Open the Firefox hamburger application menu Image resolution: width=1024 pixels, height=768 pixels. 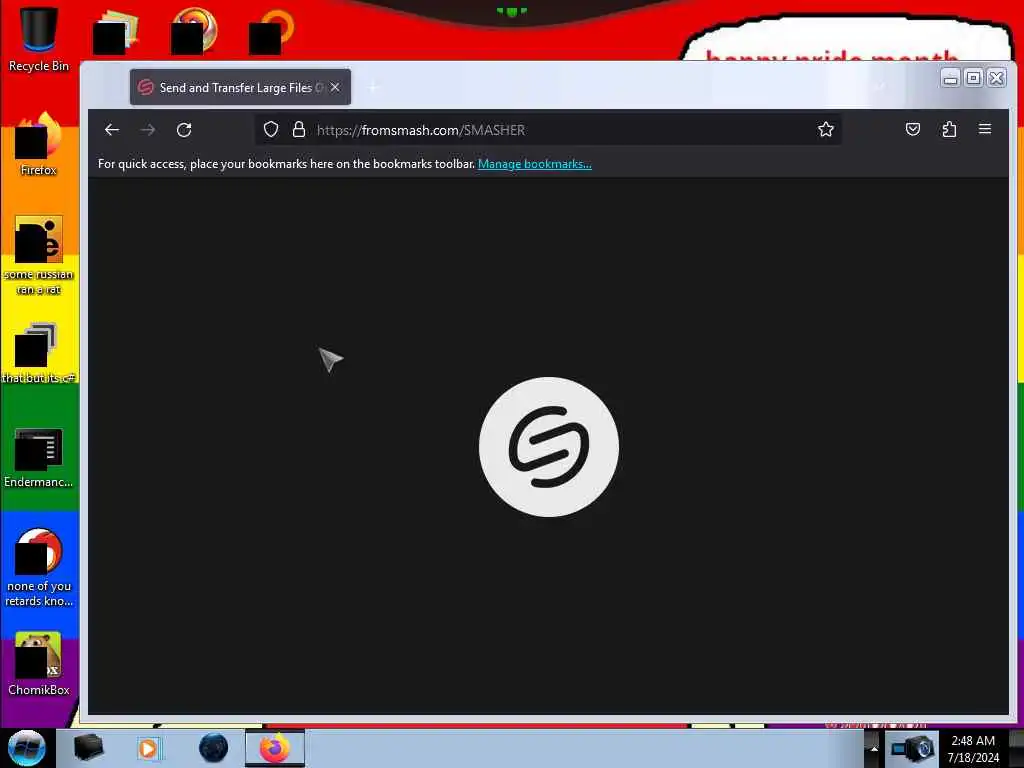[x=985, y=129]
